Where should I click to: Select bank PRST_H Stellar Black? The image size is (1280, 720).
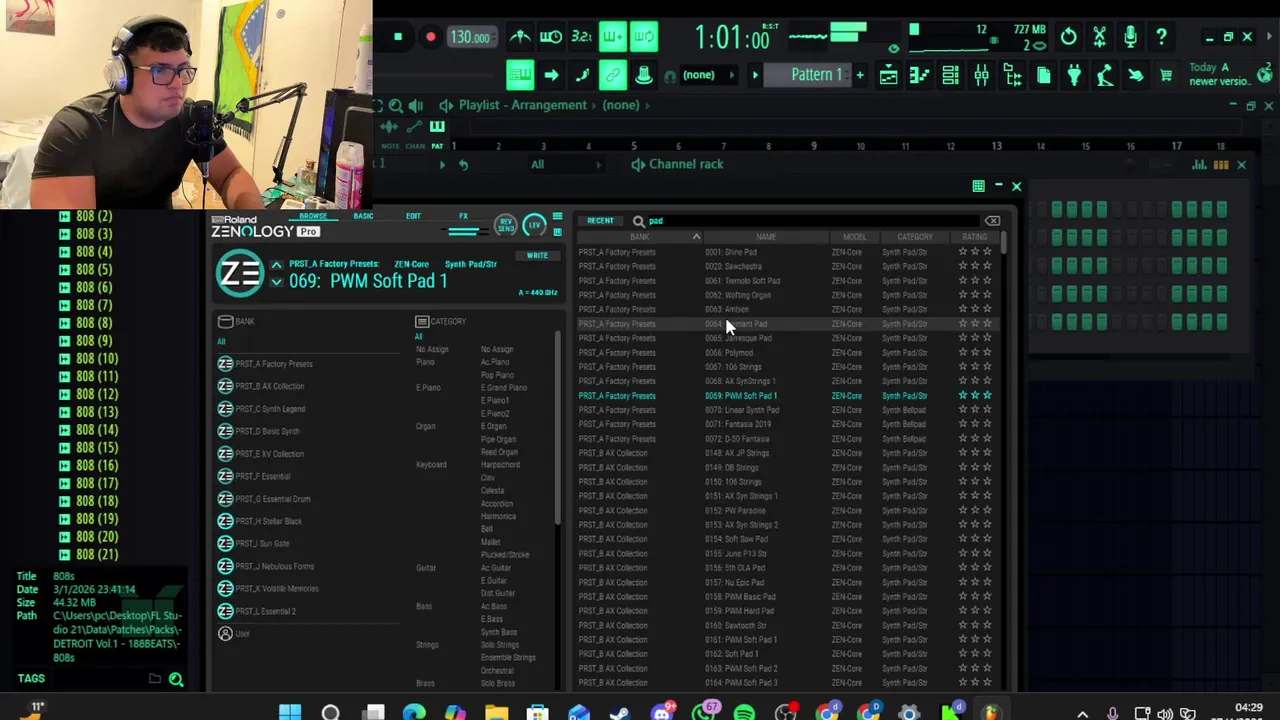pyautogui.click(x=268, y=521)
